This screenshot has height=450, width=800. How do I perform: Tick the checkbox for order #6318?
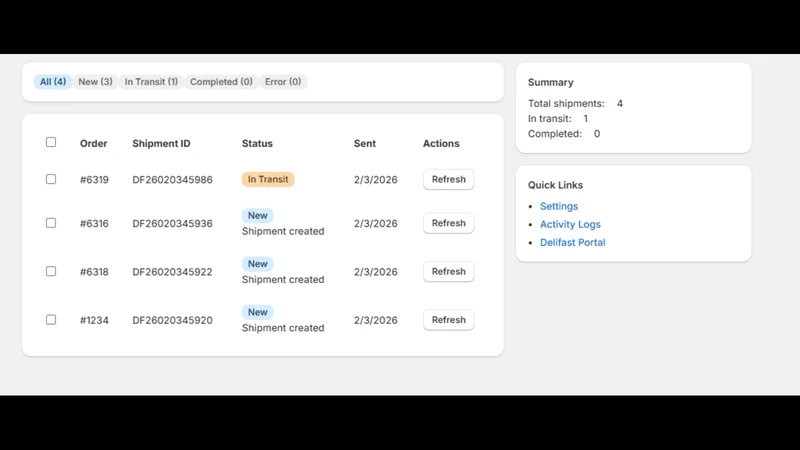(51, 271)
